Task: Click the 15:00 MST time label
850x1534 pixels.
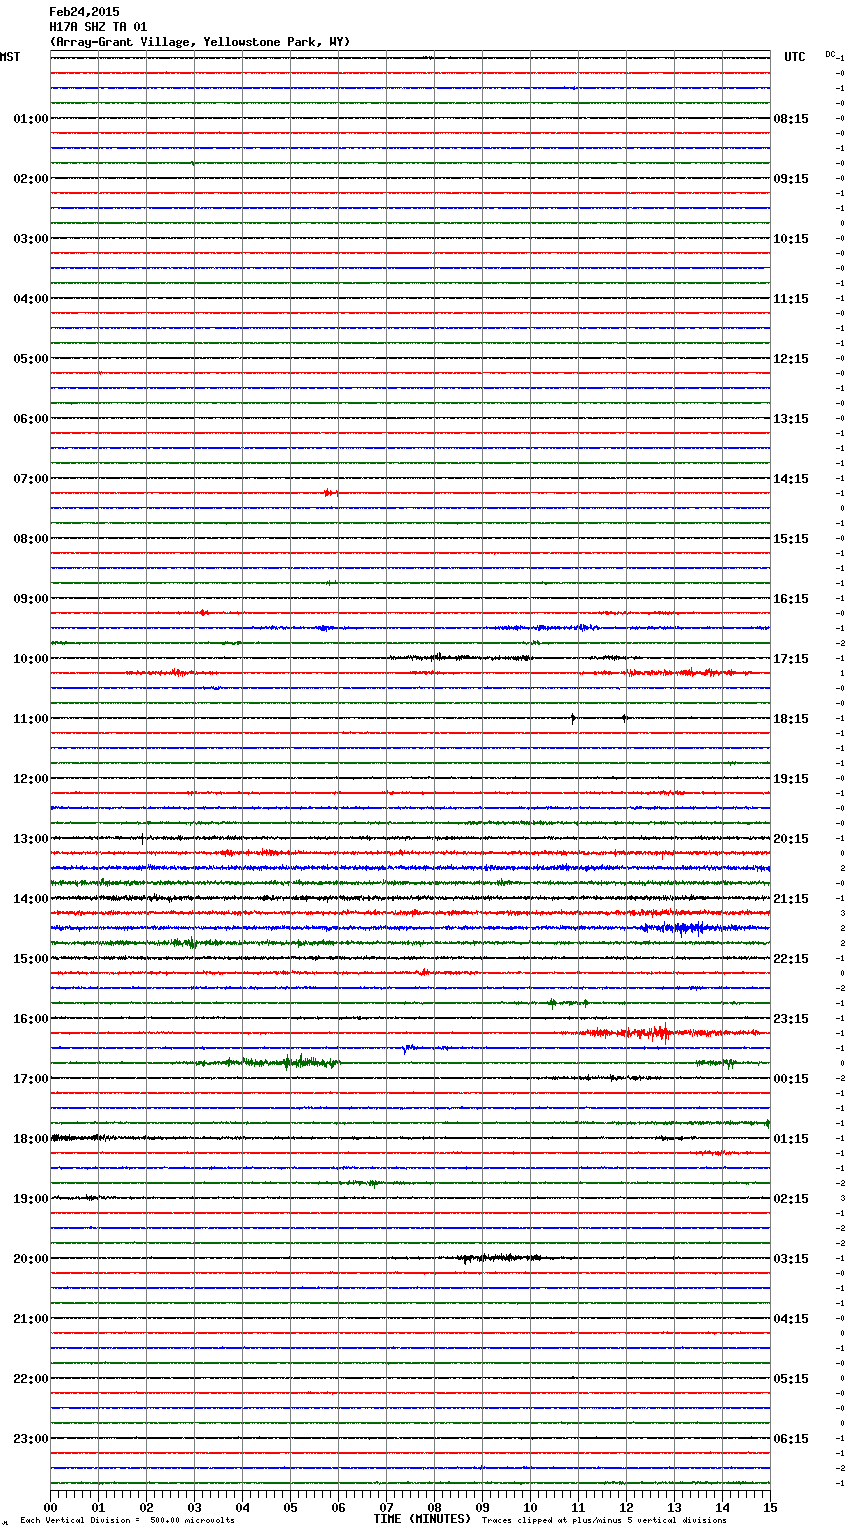Action: point(30,959)
